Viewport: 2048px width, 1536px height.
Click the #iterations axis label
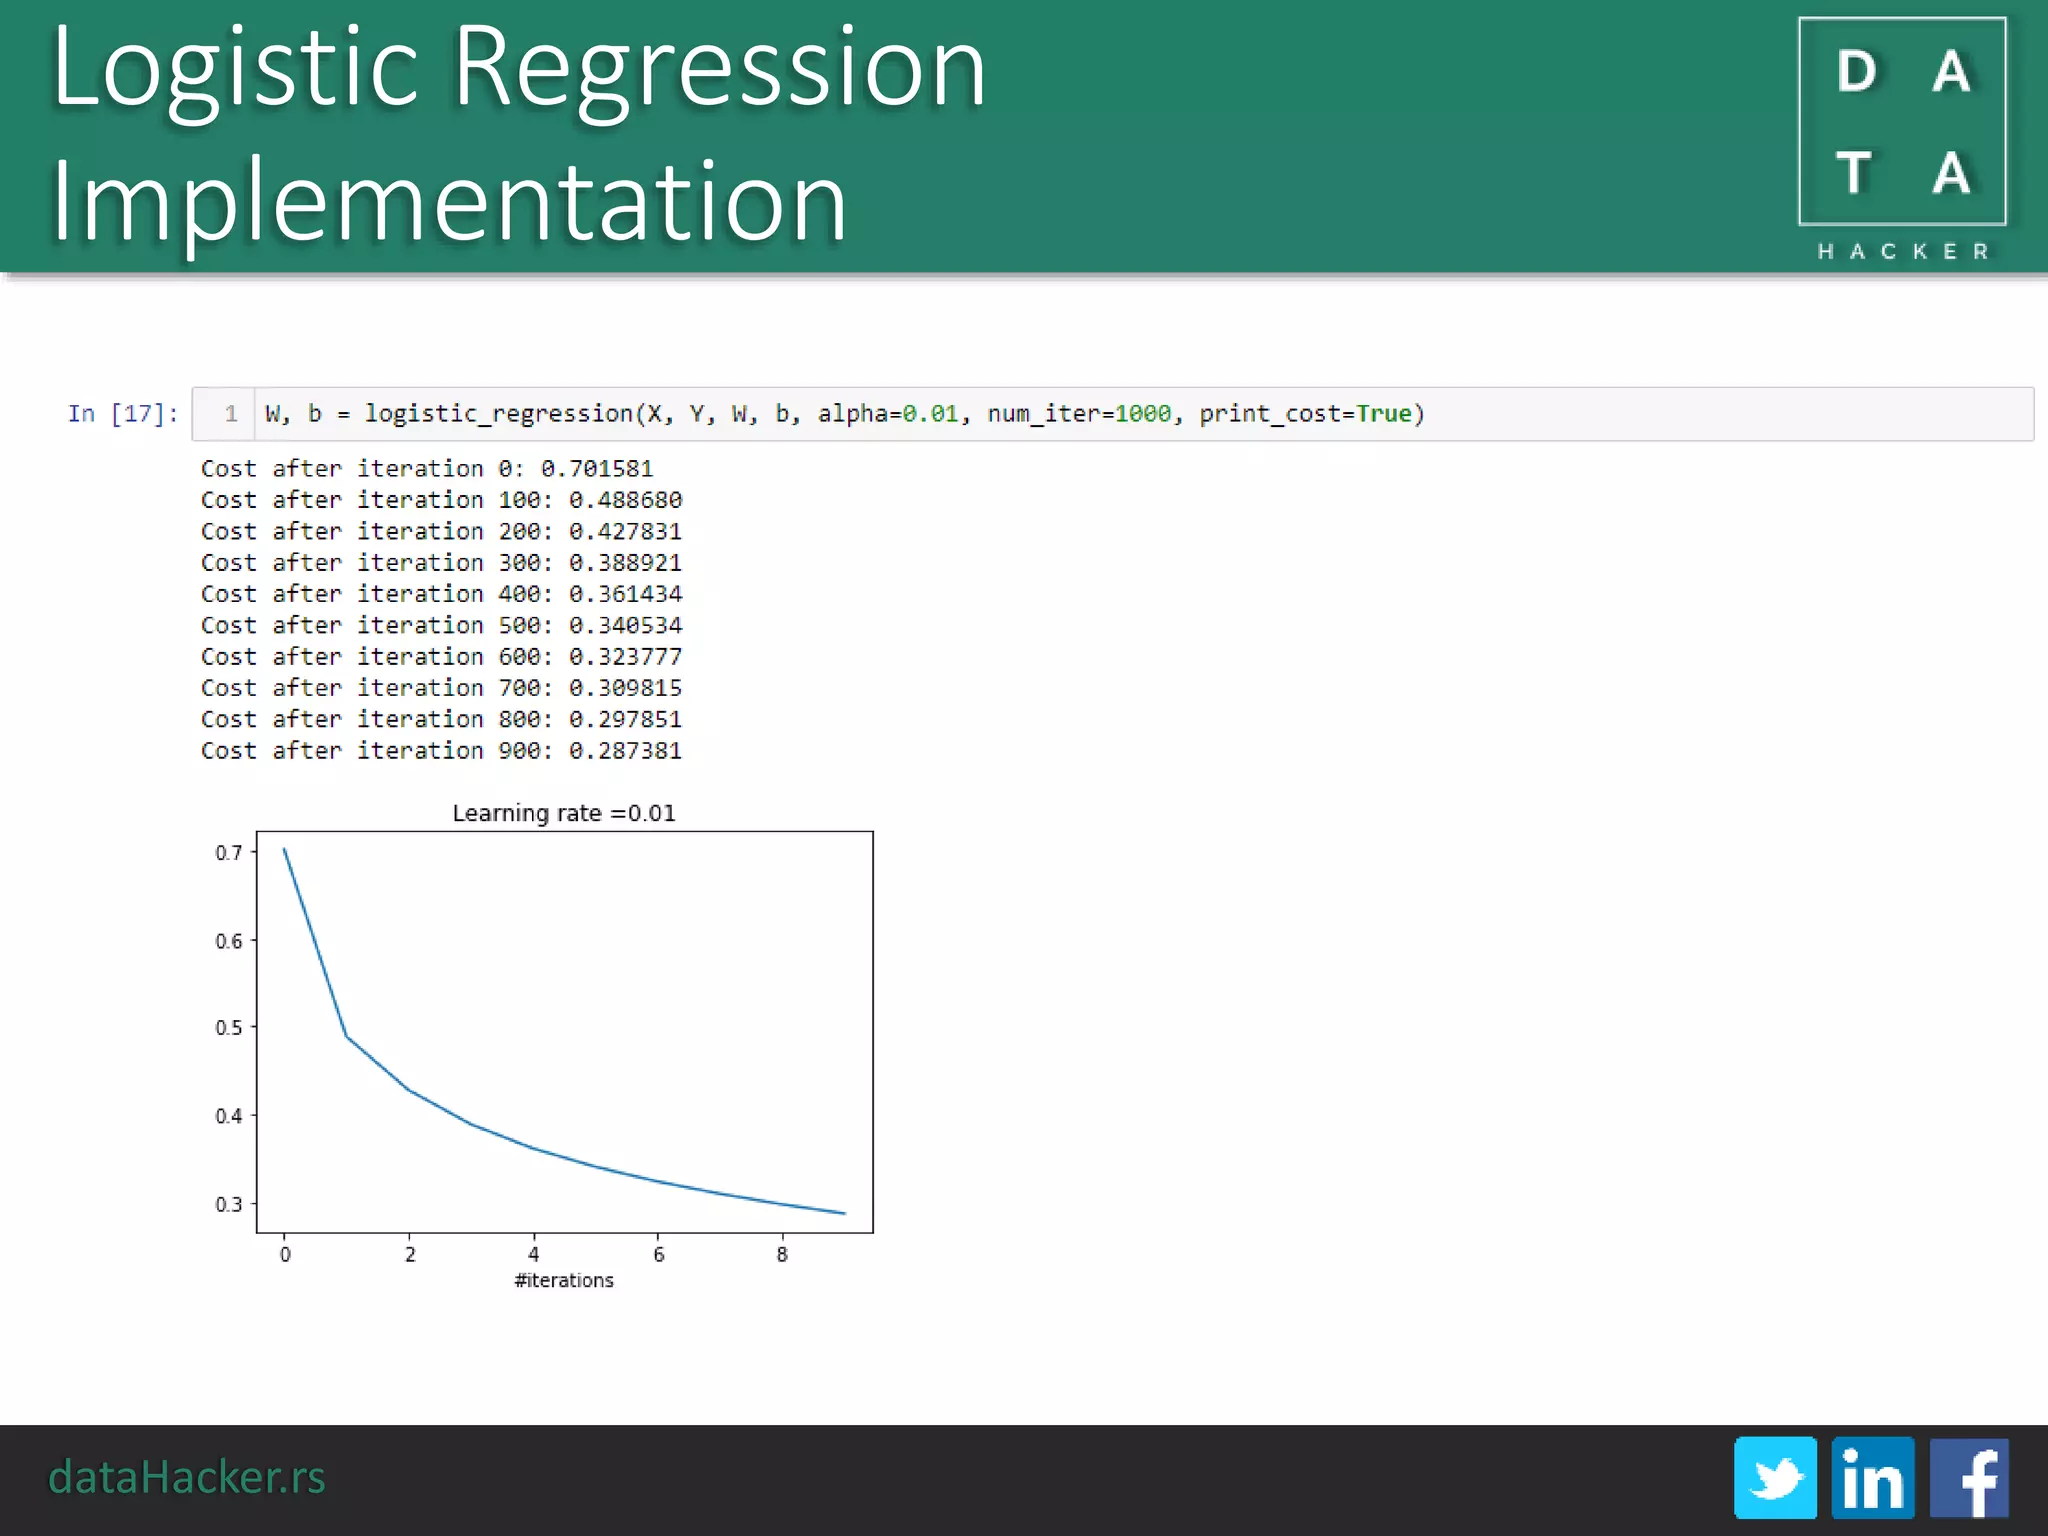[564, 1280]
